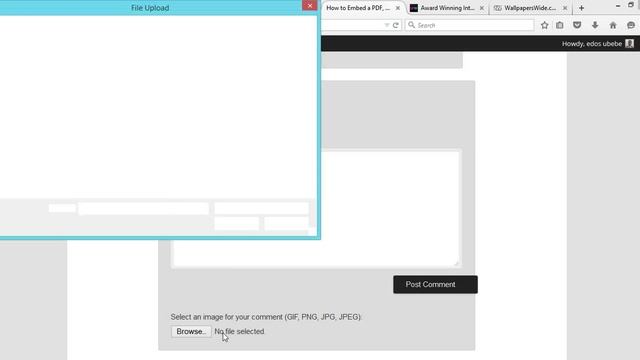Open the address bar history dropdown
Screen dimensions: 640x360
(387, 25)
